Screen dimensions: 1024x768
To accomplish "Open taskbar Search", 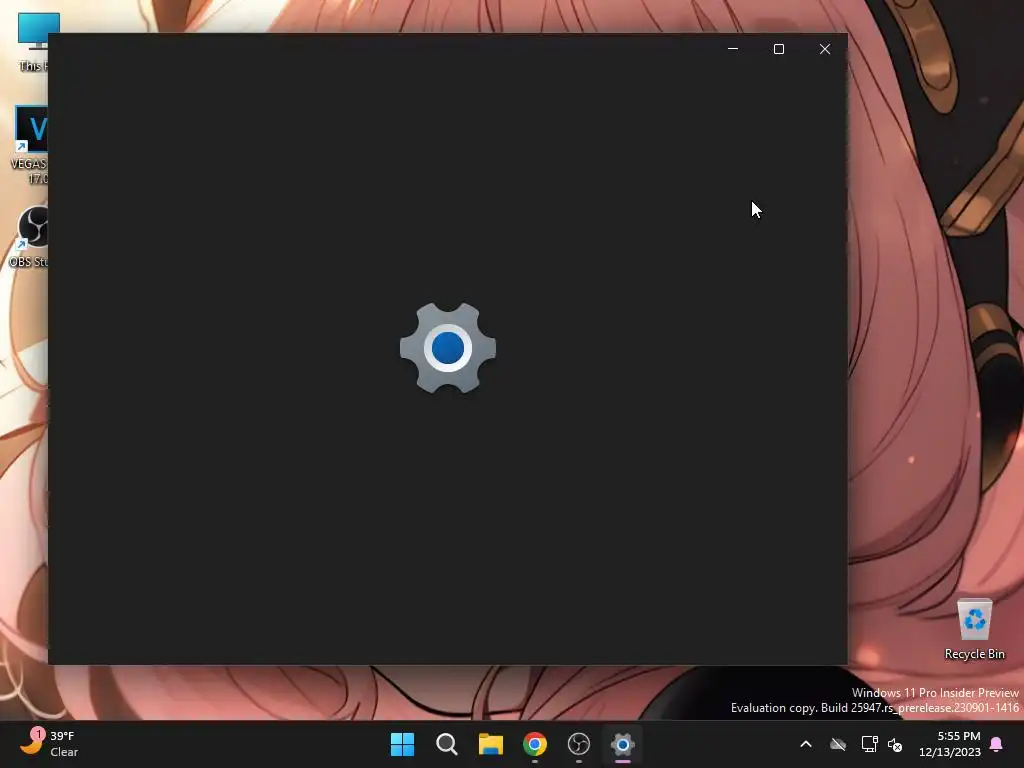I will 447,744.
